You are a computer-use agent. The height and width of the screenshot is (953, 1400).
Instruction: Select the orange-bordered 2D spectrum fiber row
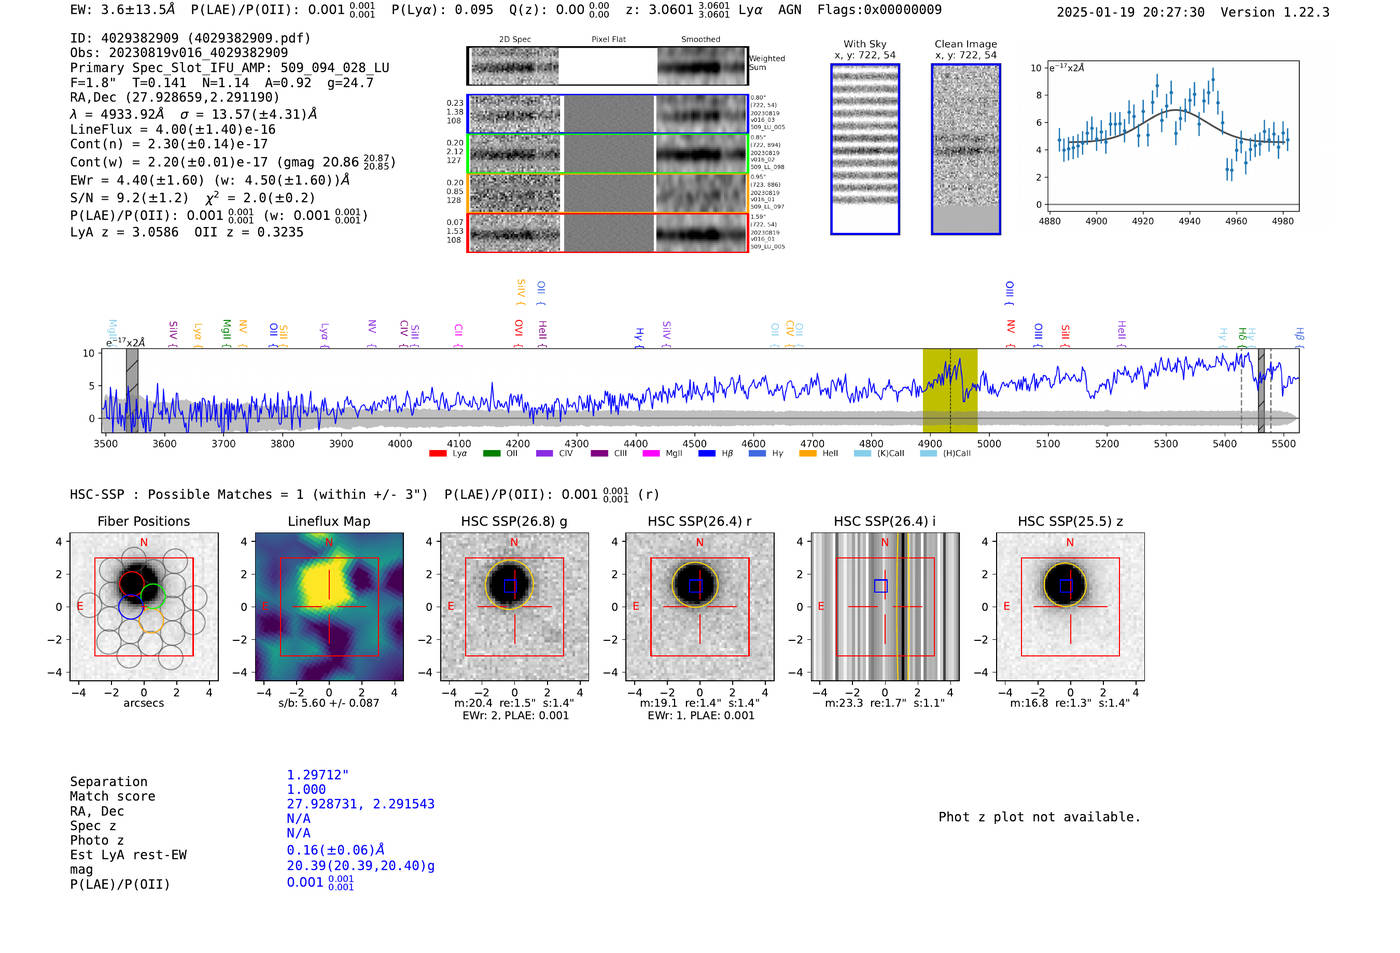click(608, 193)
